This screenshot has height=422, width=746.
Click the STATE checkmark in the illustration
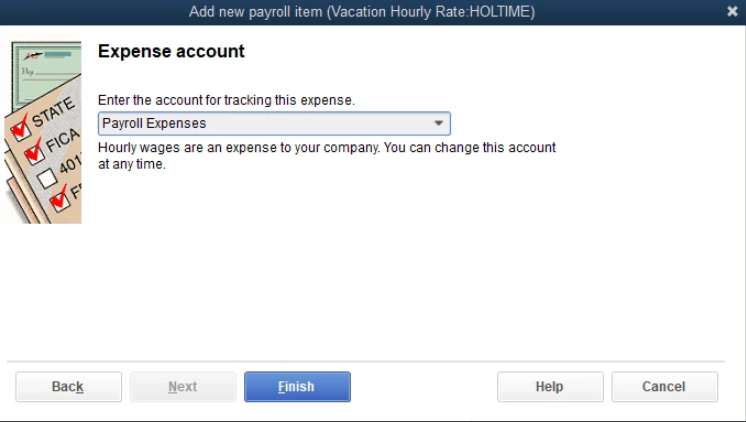coord(19,128)
